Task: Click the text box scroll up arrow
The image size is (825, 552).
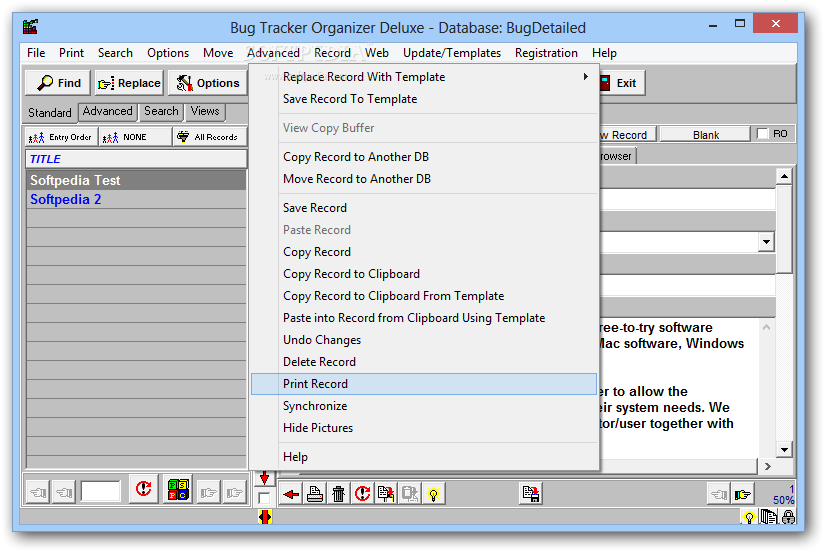Action: [766, 327]
